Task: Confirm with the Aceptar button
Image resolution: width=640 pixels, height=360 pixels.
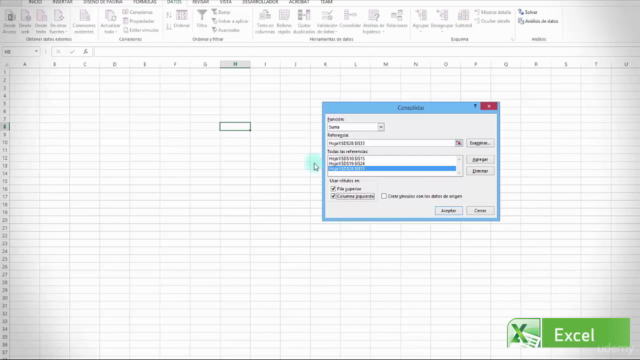Action: tap(449, 211)
